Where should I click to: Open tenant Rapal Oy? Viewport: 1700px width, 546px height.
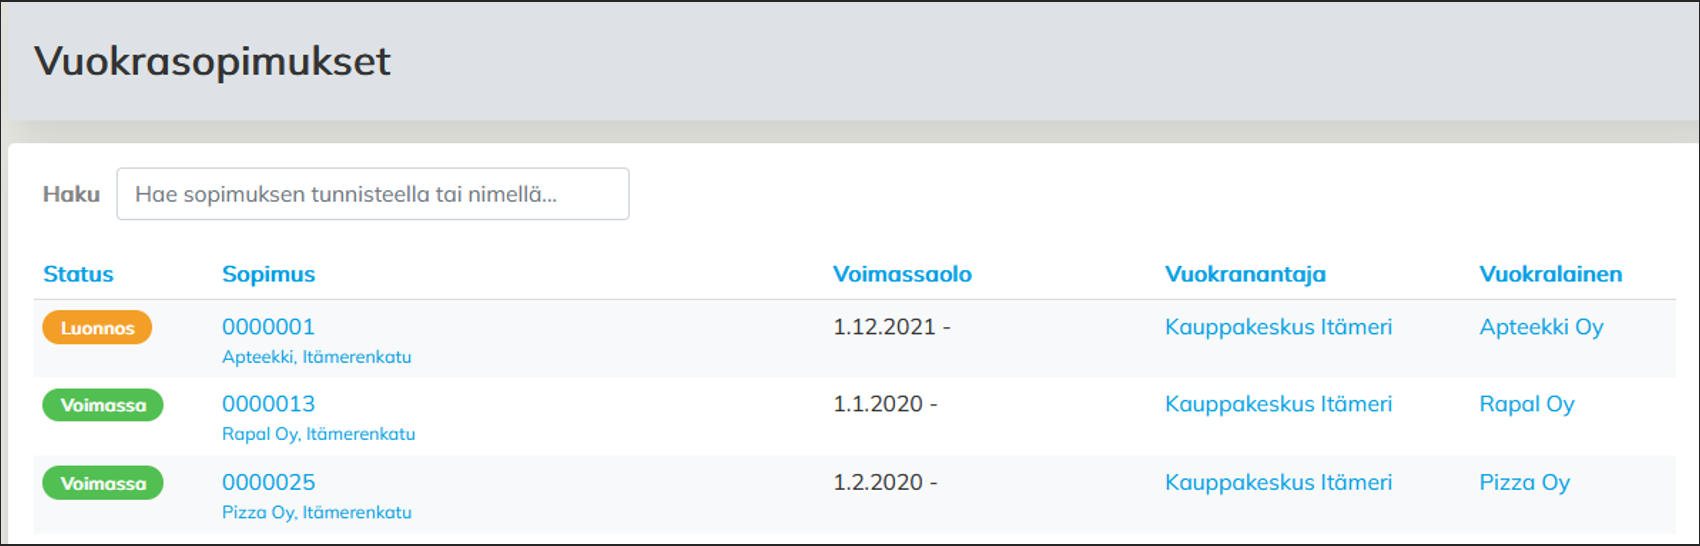coord(1526,404)
